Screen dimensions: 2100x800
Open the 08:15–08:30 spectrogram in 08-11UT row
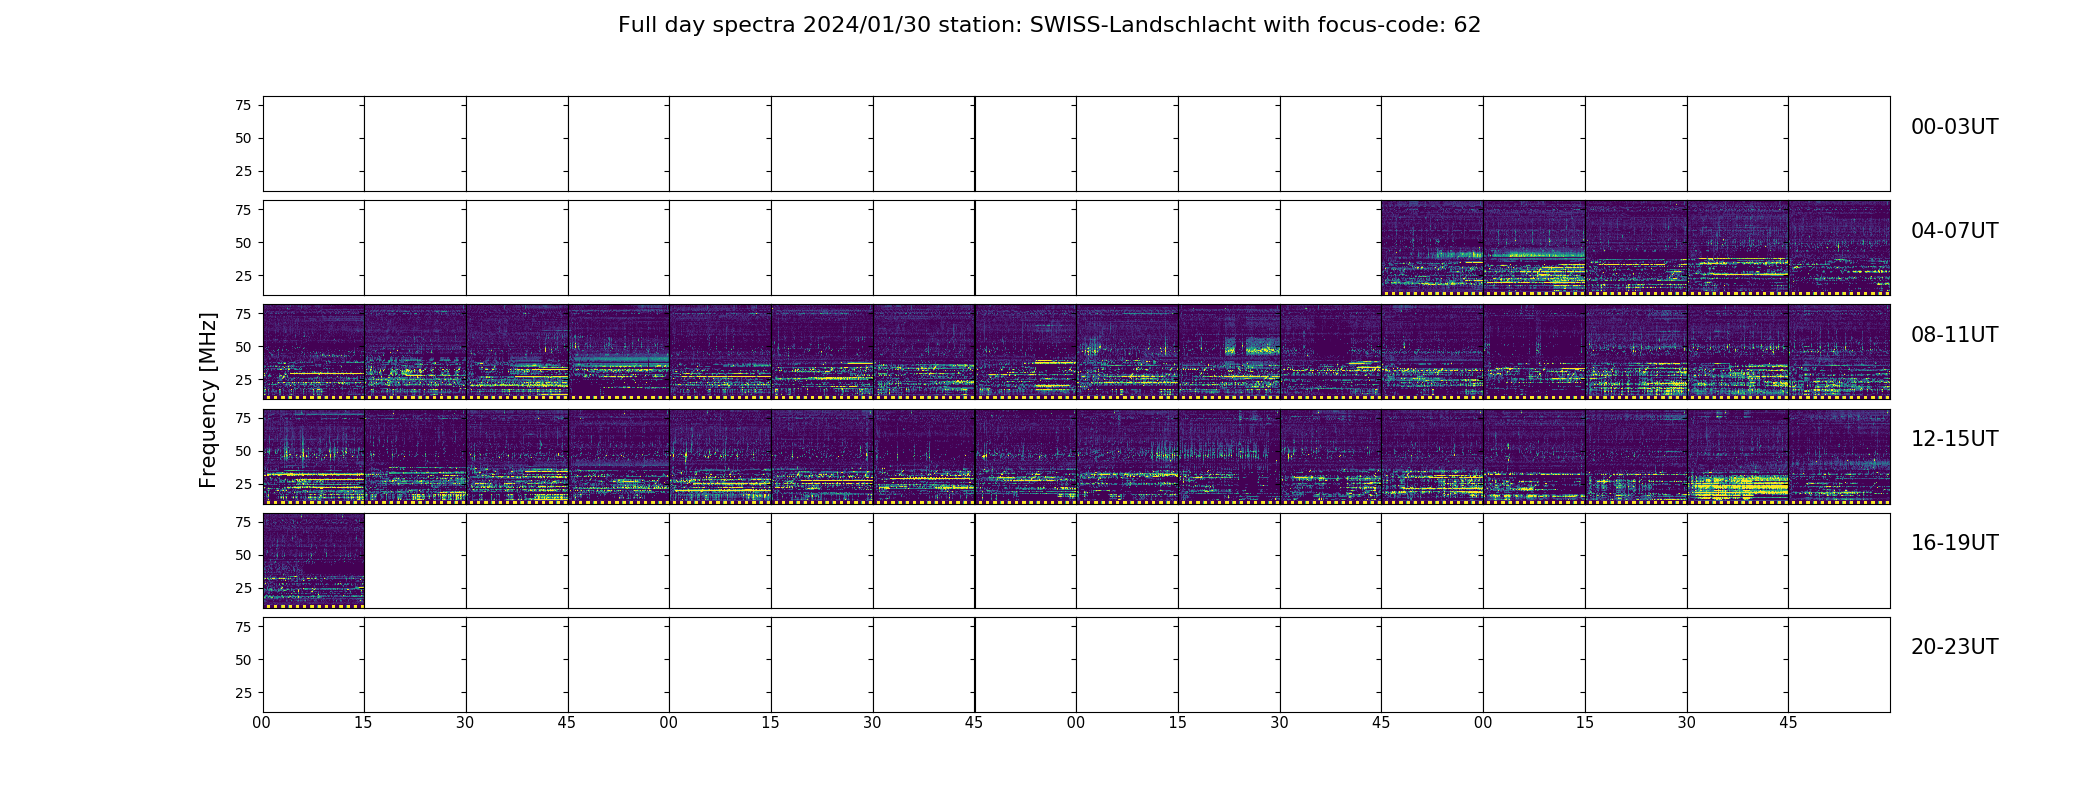tap(415, 352)
